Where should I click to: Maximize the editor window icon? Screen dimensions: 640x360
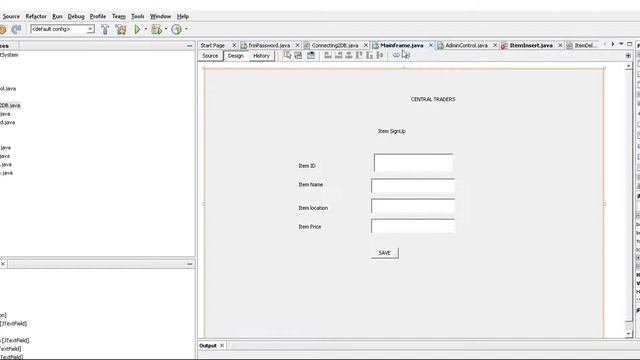click(629, 44)
